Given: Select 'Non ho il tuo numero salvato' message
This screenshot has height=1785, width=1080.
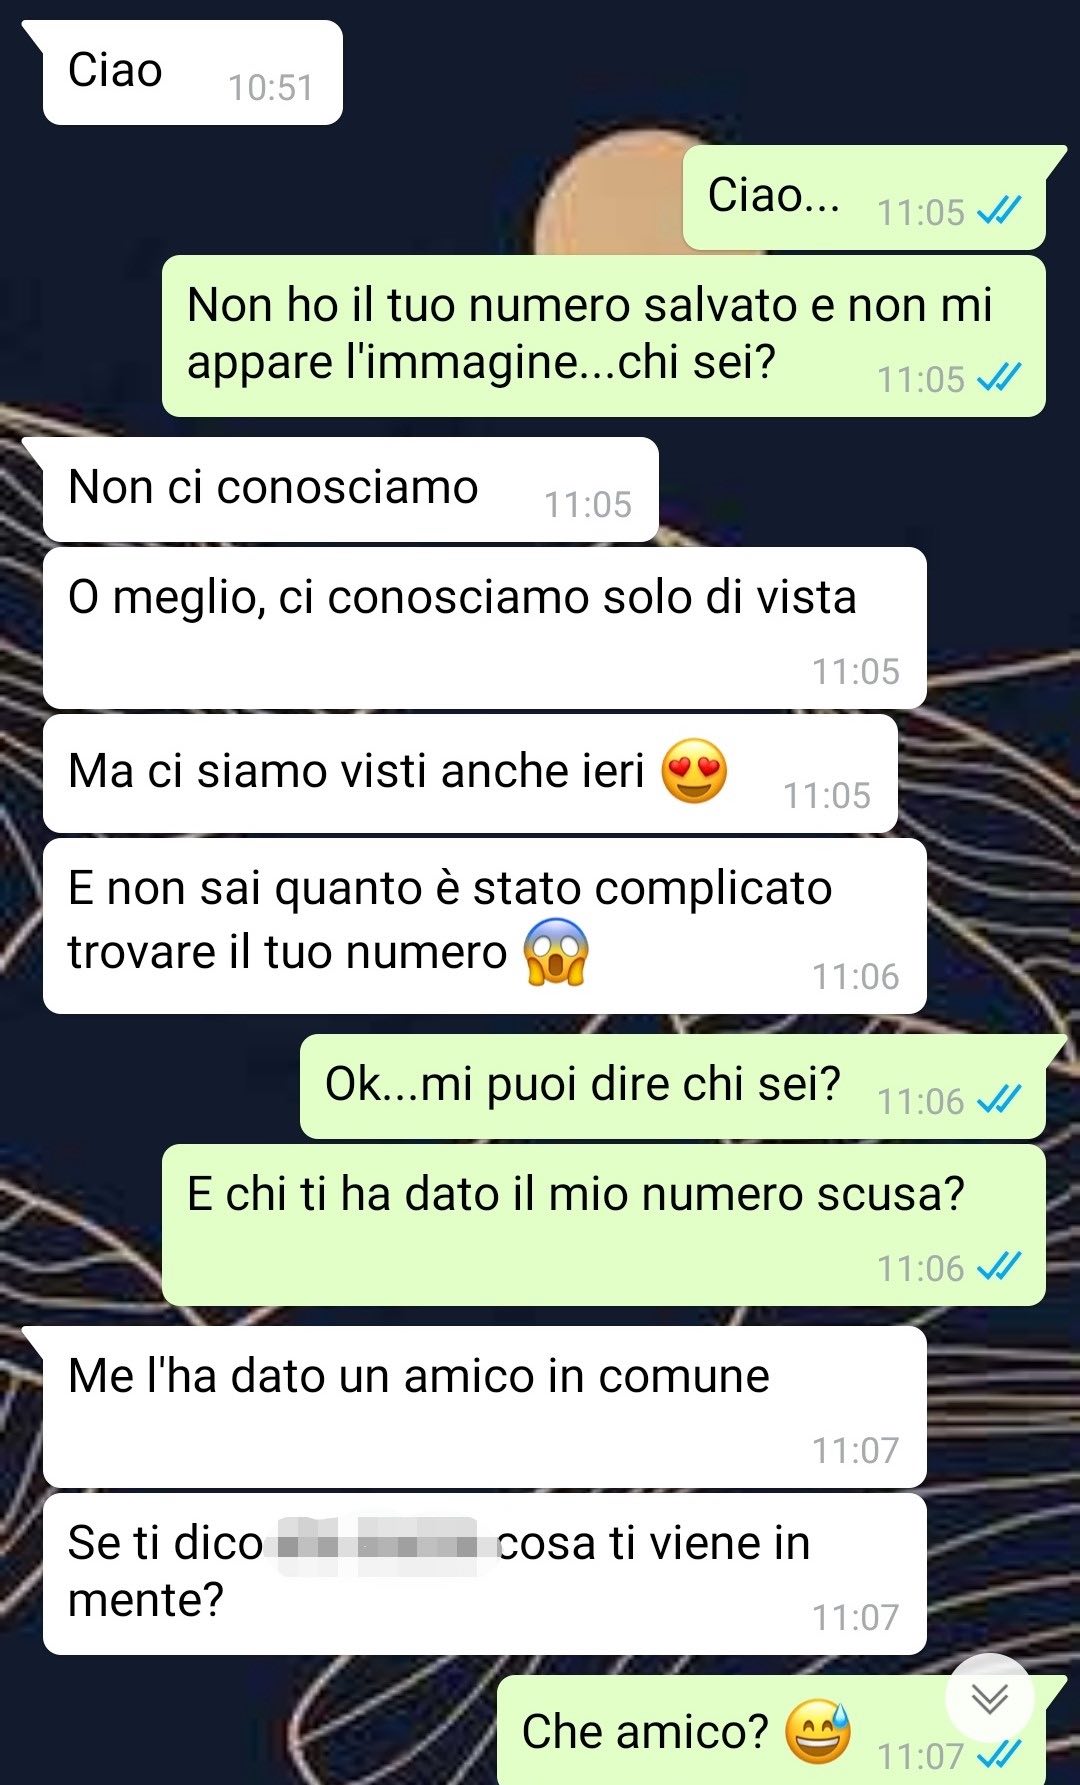Looking at the screenshot, I should coord(603,336).
